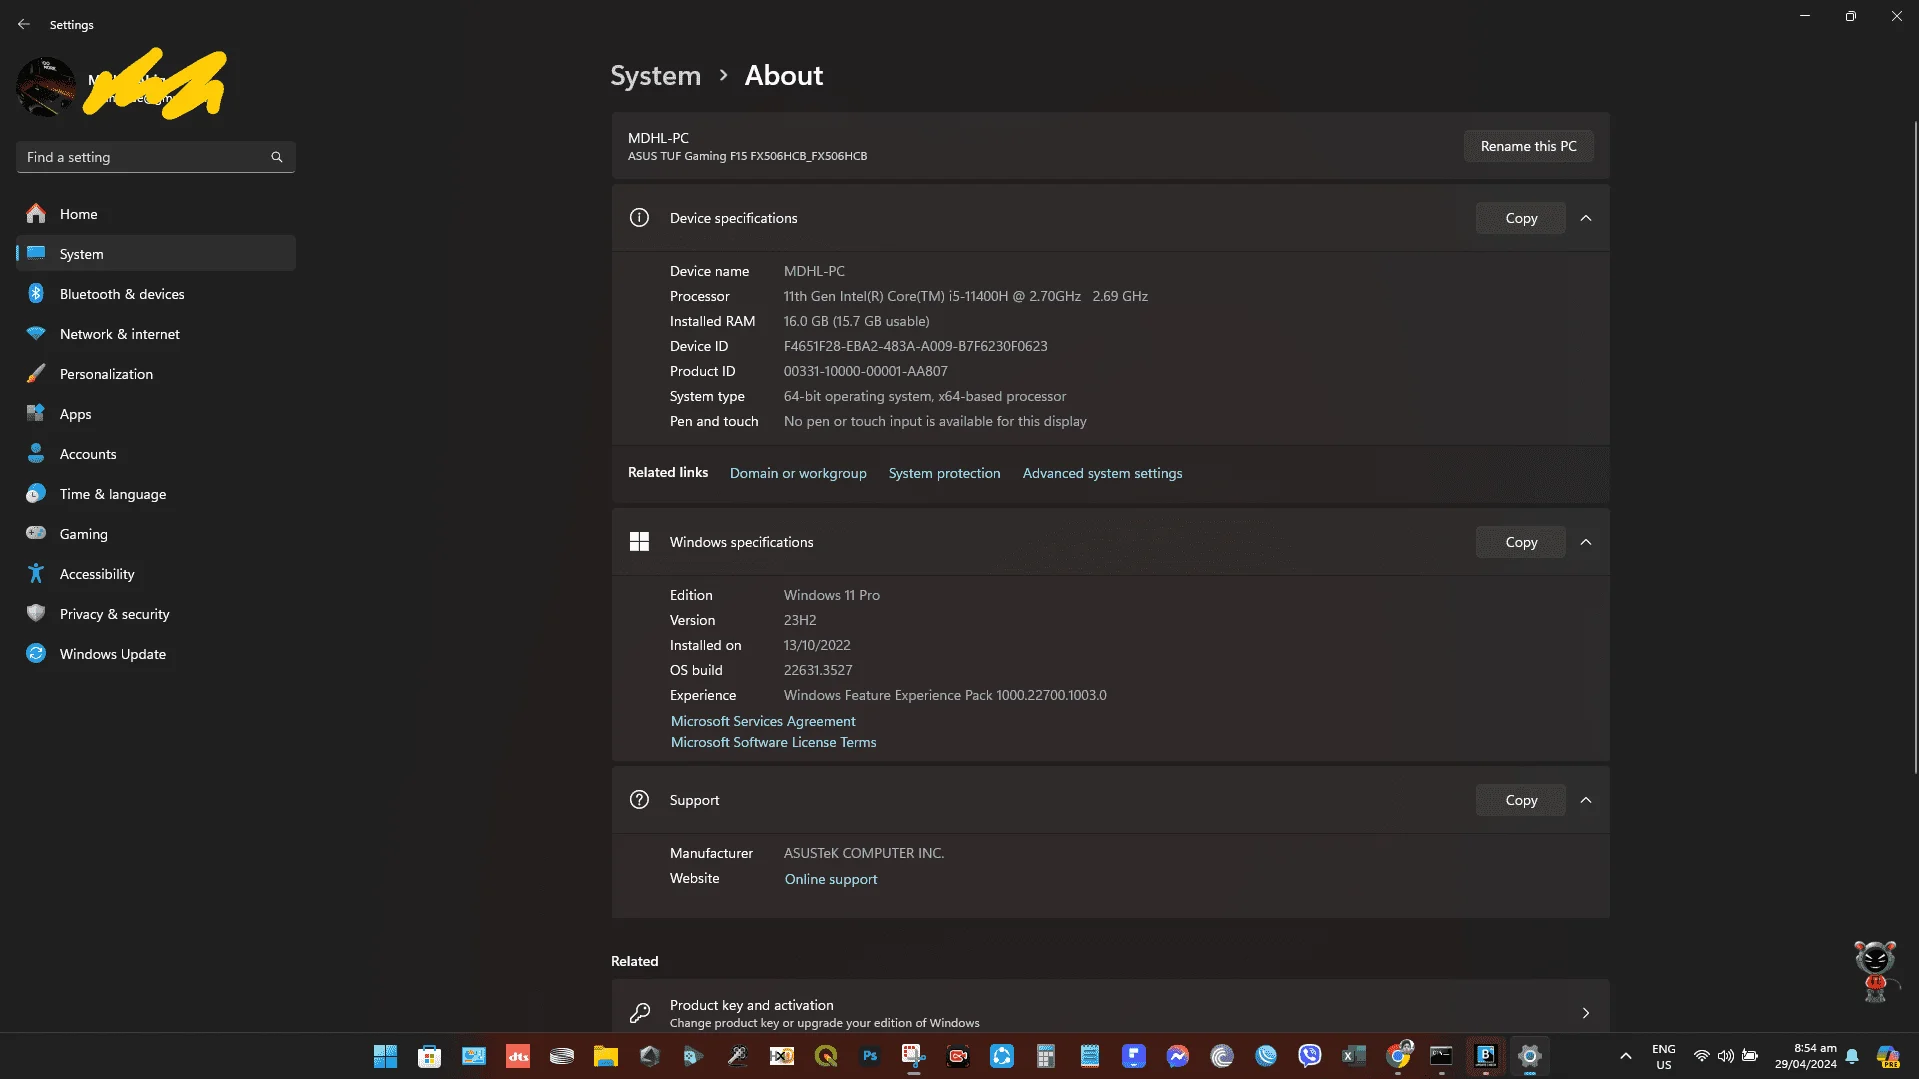Select Time & language in sidebar
This screenshot has width=1919, height=1079.
tap(156, 494)
